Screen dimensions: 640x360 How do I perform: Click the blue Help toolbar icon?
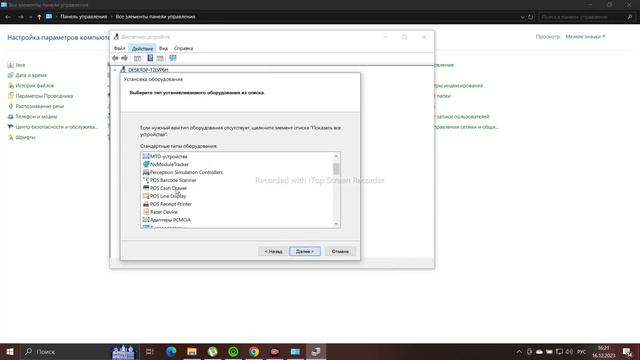(150, 58)
